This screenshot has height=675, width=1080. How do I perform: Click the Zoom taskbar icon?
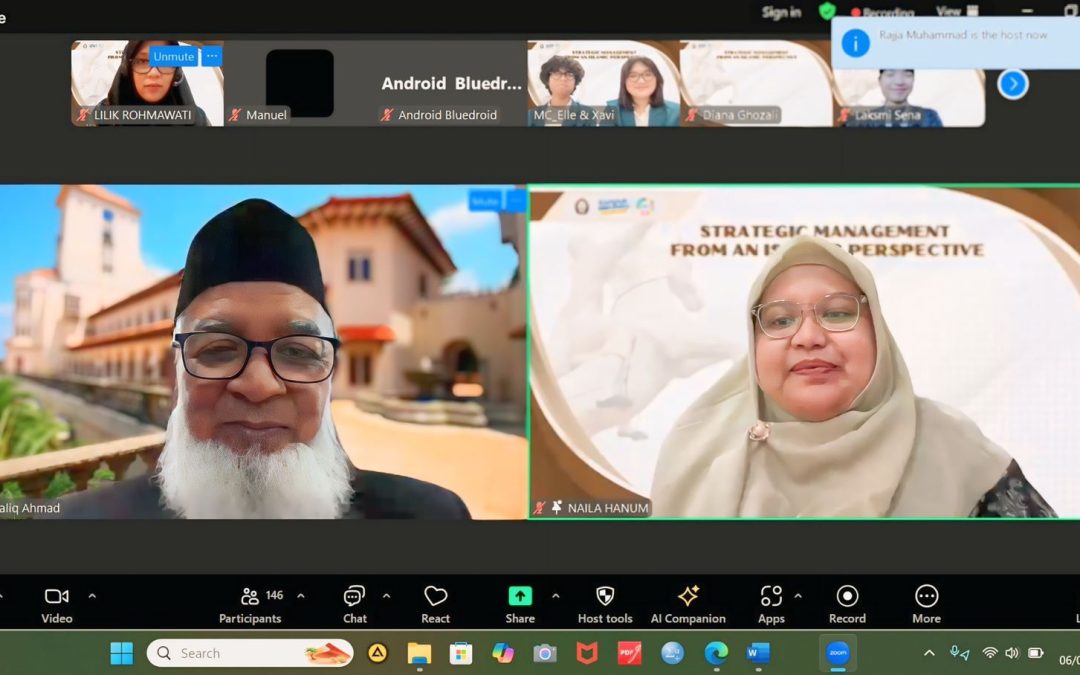click(838, 653)
